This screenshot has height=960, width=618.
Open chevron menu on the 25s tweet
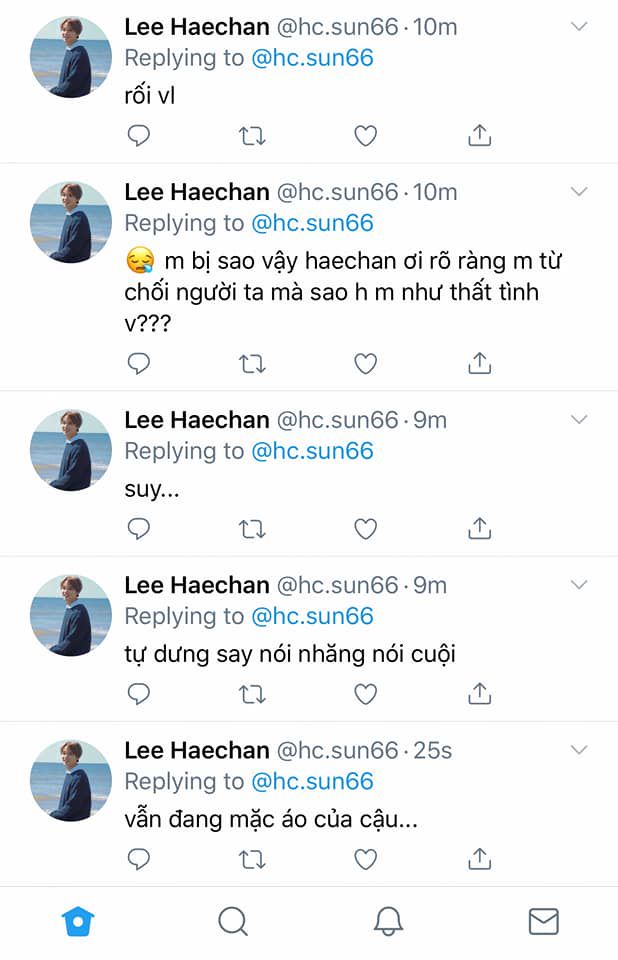coord(579,749)
